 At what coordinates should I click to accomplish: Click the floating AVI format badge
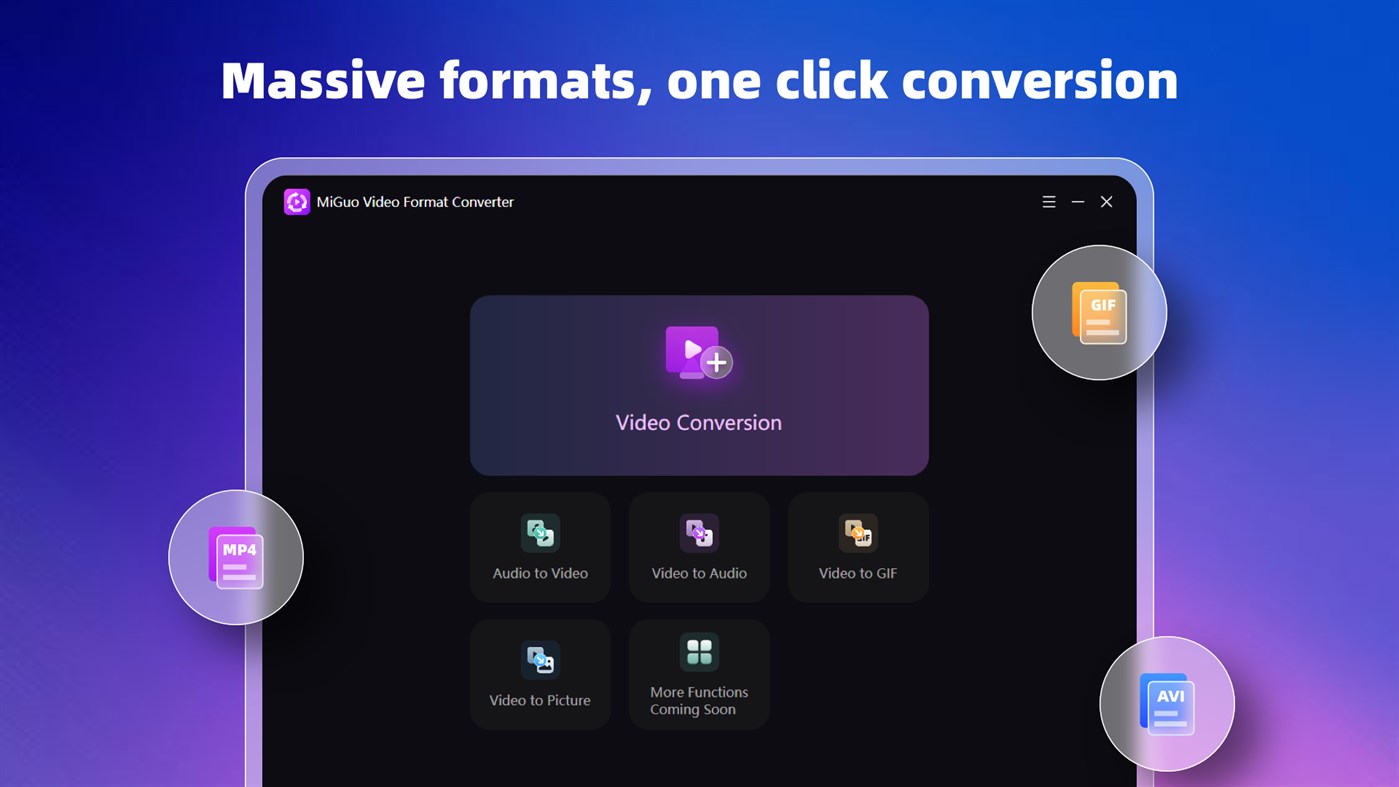1167,704
